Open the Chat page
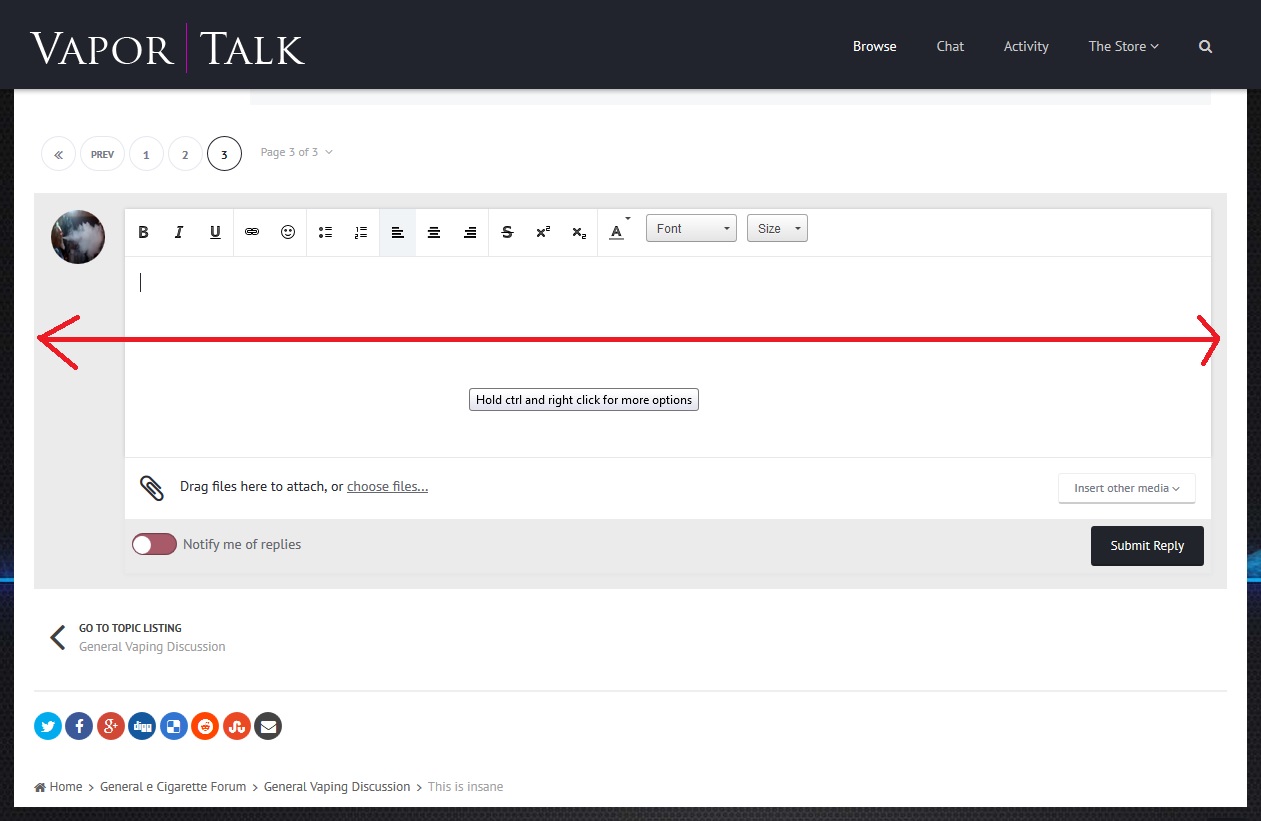This screenshot has height=821, width=1261. click(950, 46)
